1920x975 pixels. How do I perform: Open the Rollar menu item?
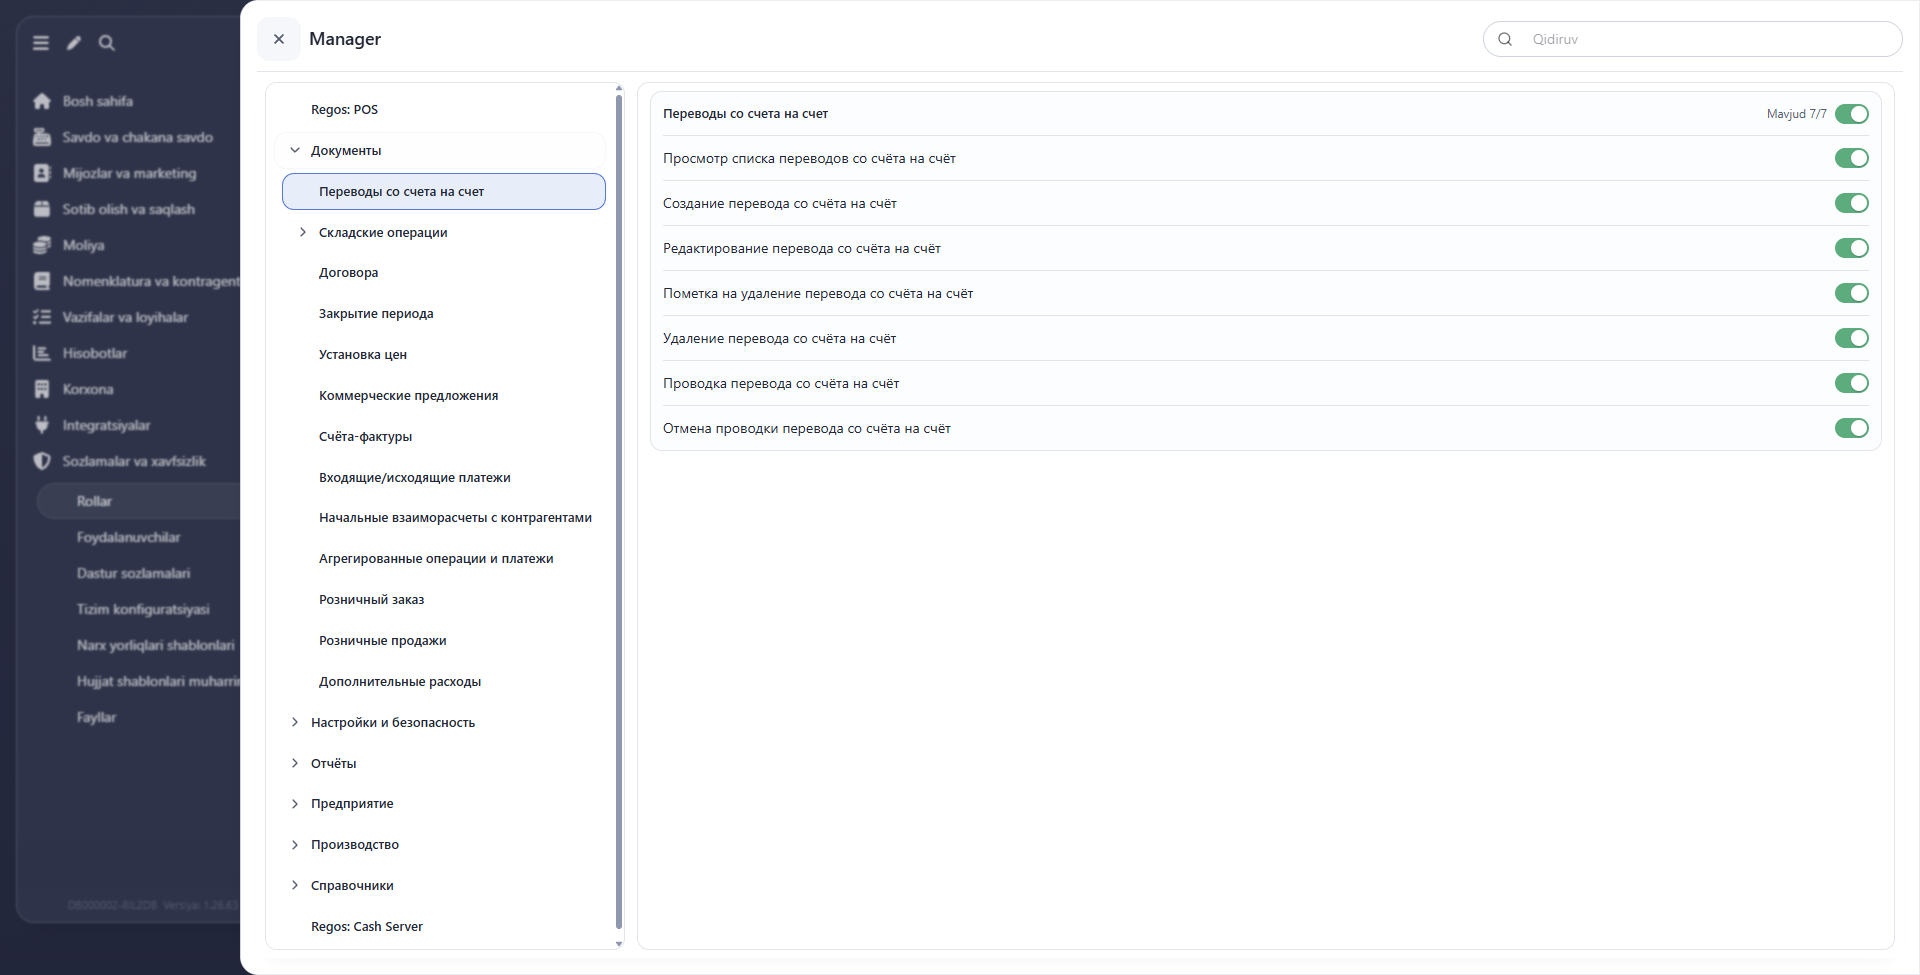[138, 501]
